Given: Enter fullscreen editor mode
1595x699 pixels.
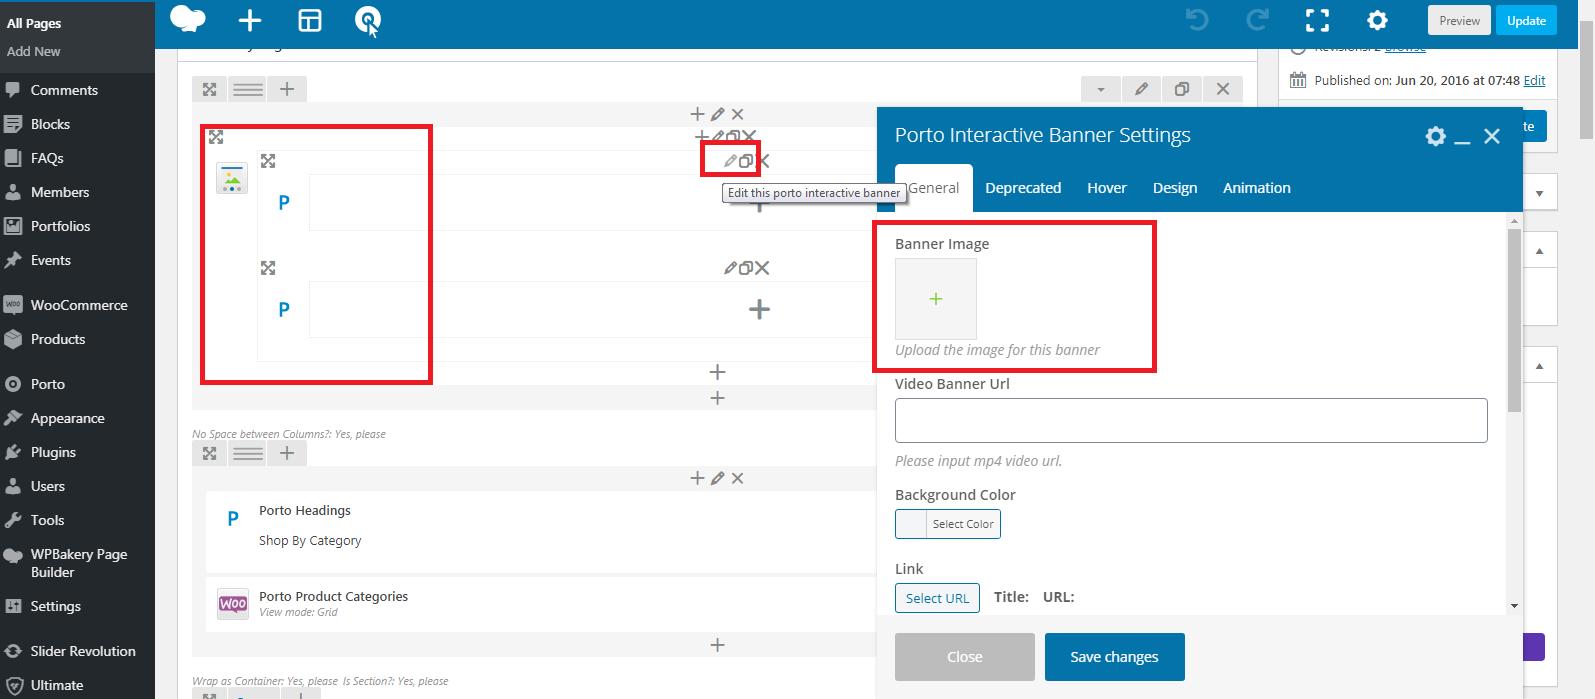Looking at the screenshot, I should pos(1318,20).
